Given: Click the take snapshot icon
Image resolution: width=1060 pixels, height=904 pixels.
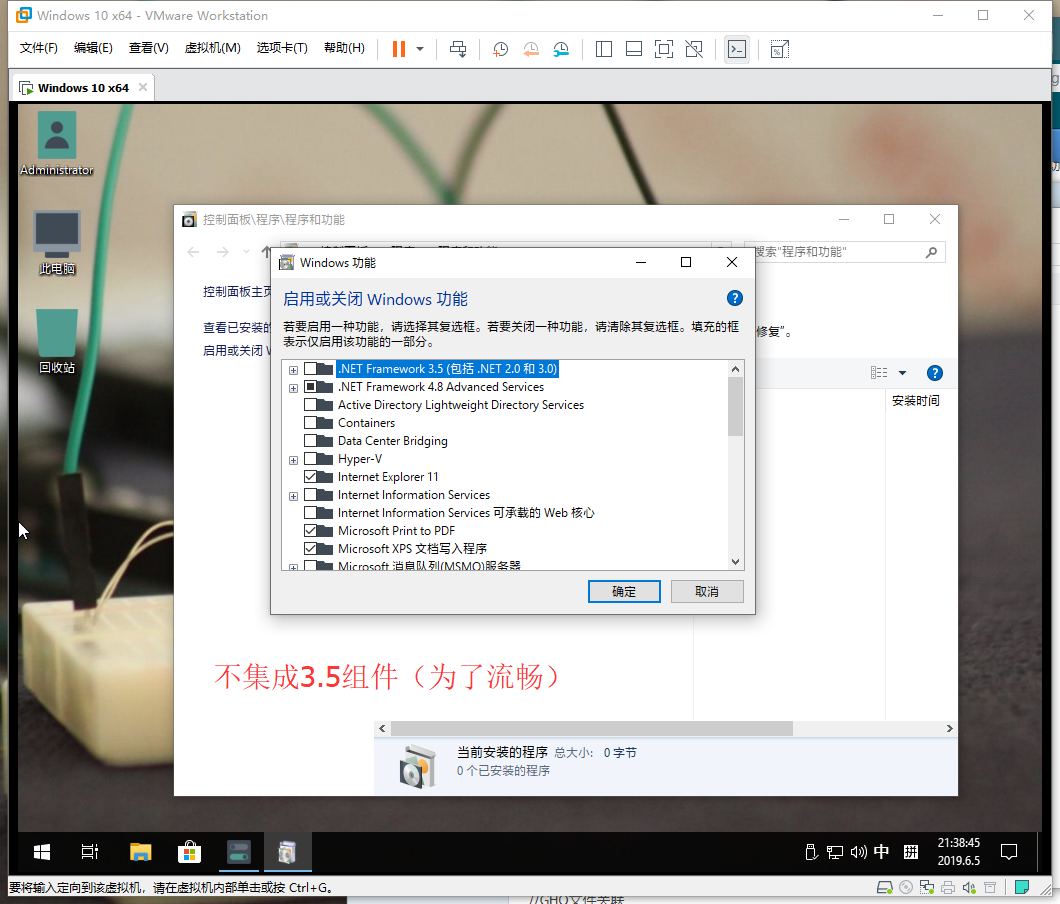Looking at the screenshot, I should pos(500,49).
